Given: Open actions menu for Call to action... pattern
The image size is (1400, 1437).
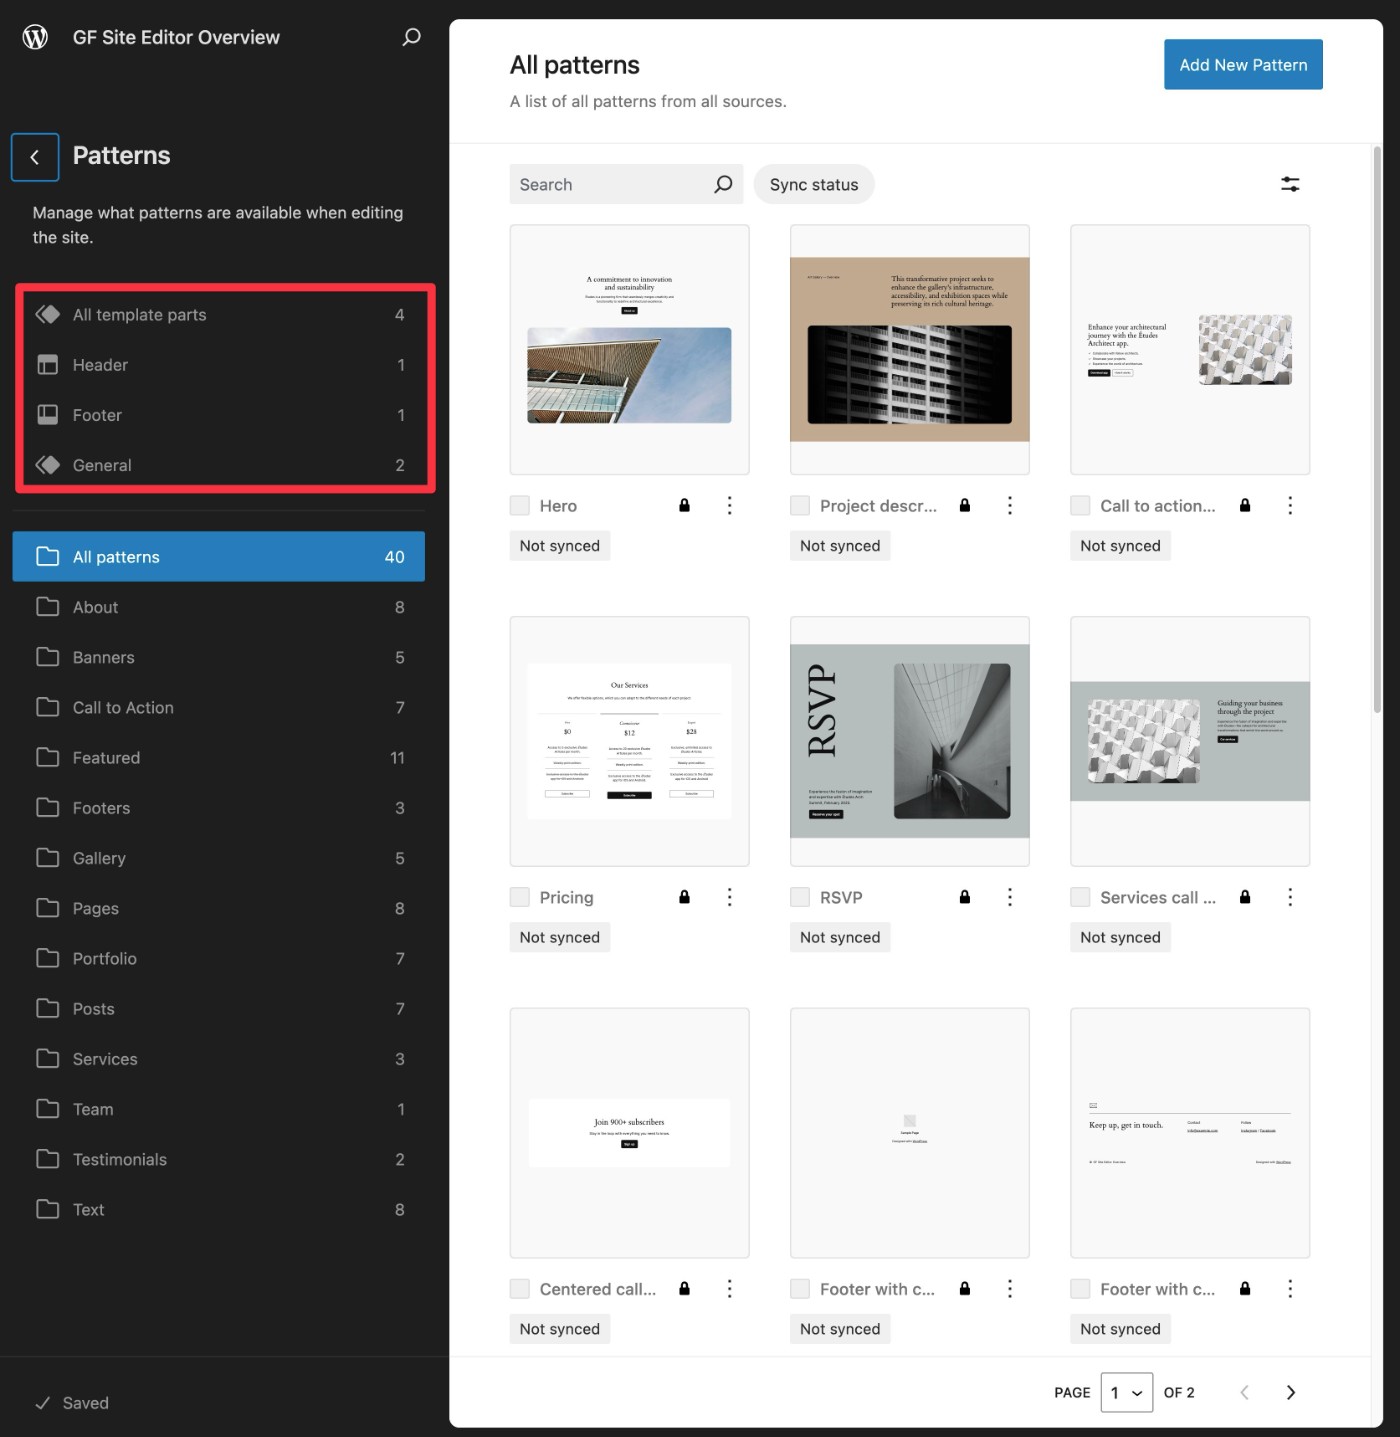Looking at the screenshot, I should point(1290,506).
